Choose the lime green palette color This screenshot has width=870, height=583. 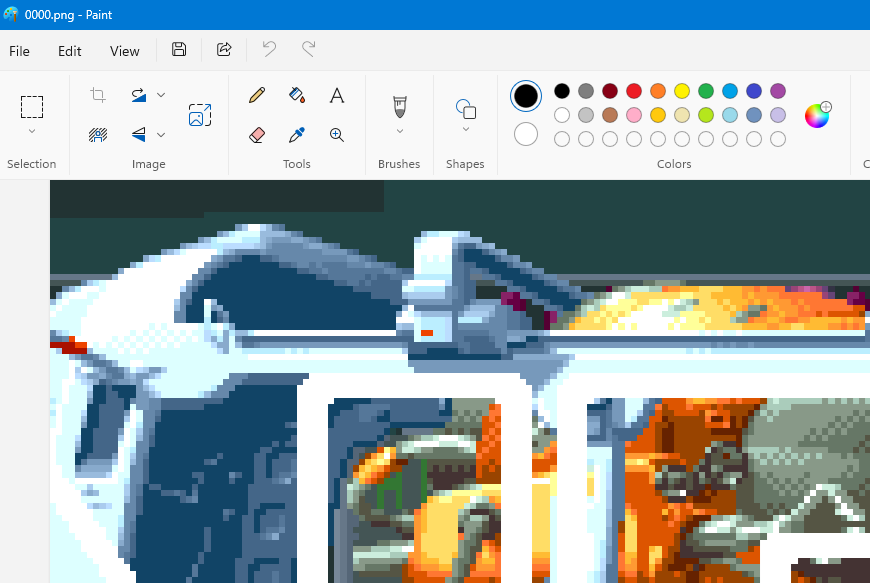click(706, 115)
